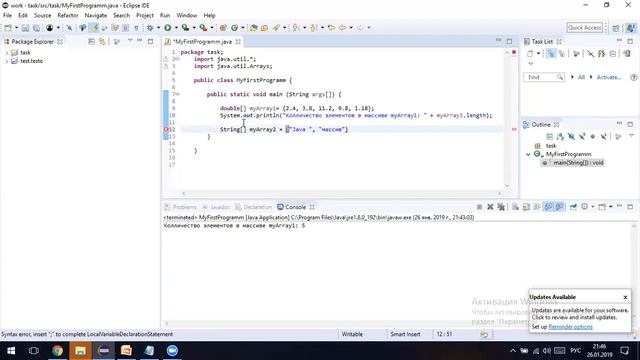
Task: Click the Reminder options link
Action: click(x=570, y=327)
